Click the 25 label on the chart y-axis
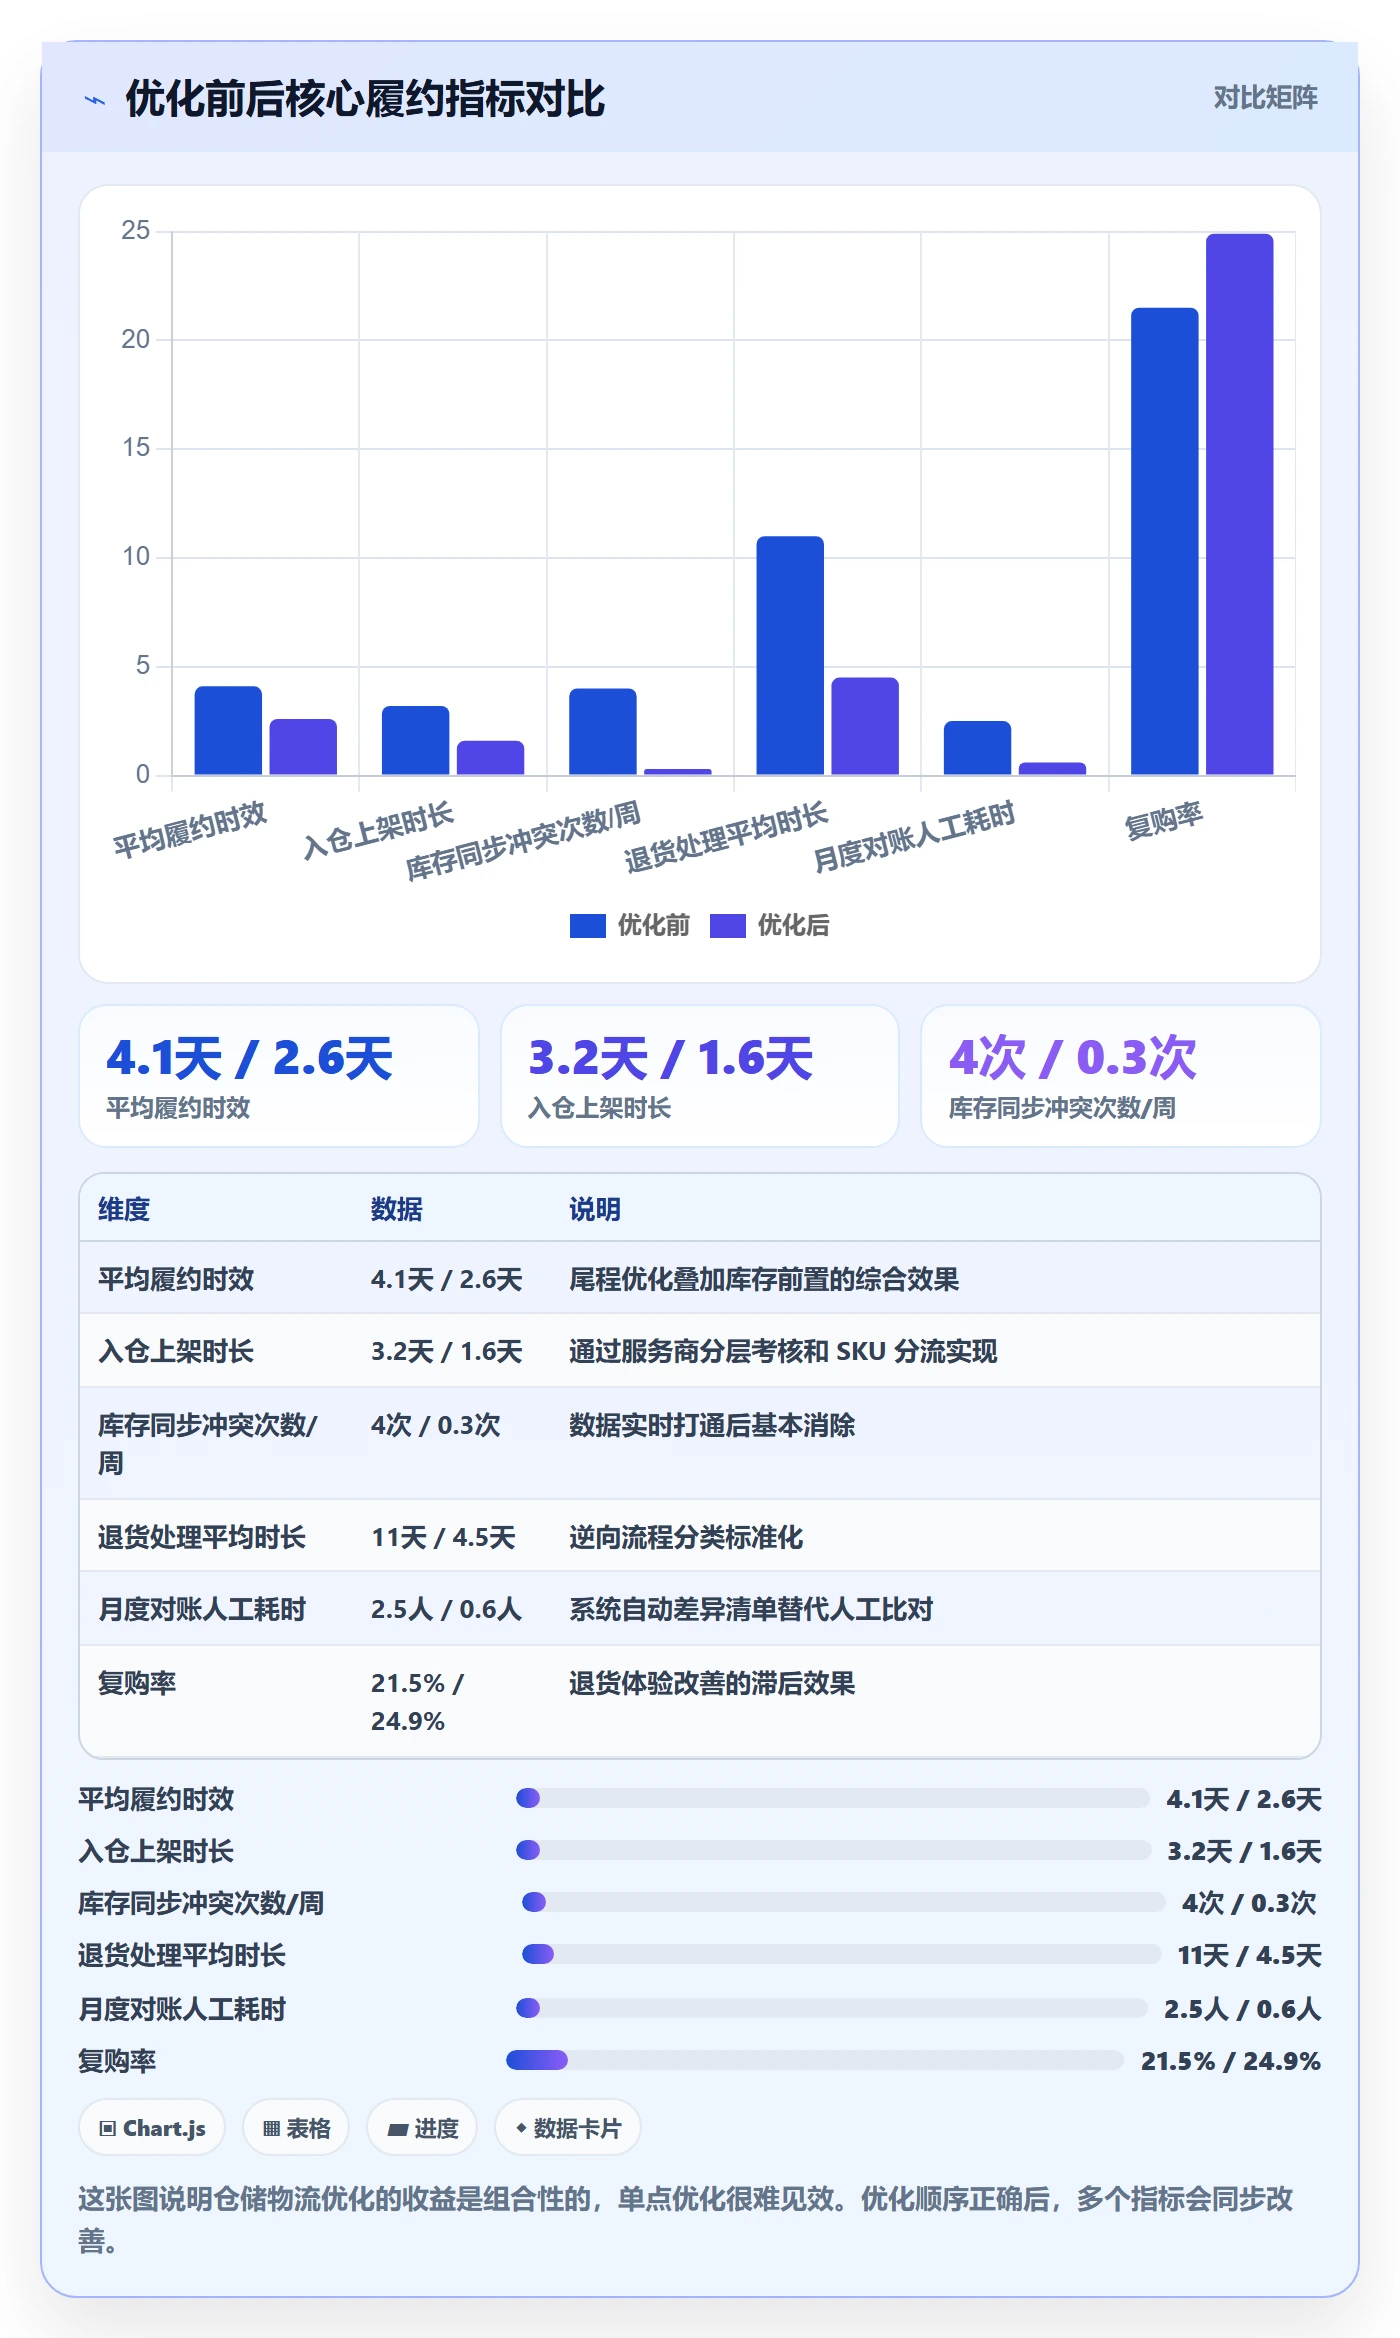Viewport: 1400px width, 2338px height. coord(135,231)
